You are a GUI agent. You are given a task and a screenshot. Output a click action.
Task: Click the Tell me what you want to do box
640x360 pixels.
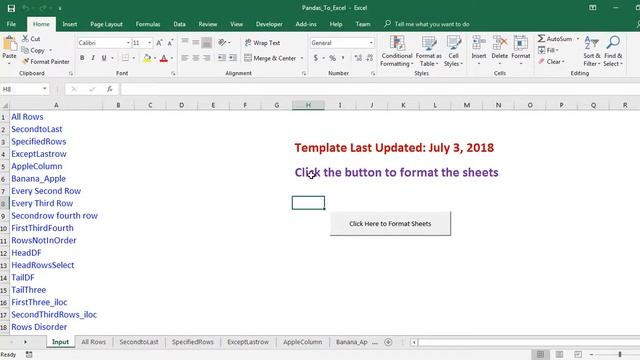(427, 24)
